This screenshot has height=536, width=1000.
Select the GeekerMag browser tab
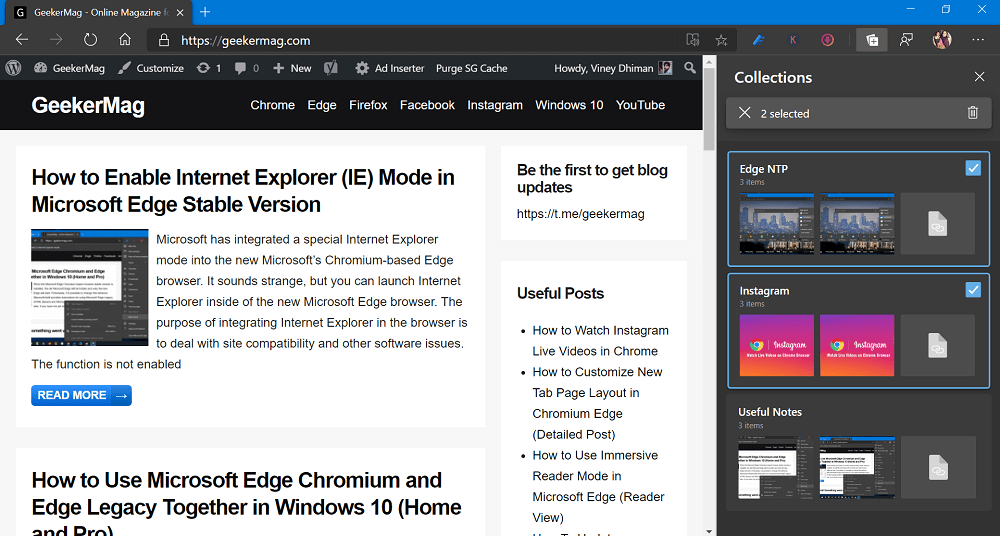point(99,12)
